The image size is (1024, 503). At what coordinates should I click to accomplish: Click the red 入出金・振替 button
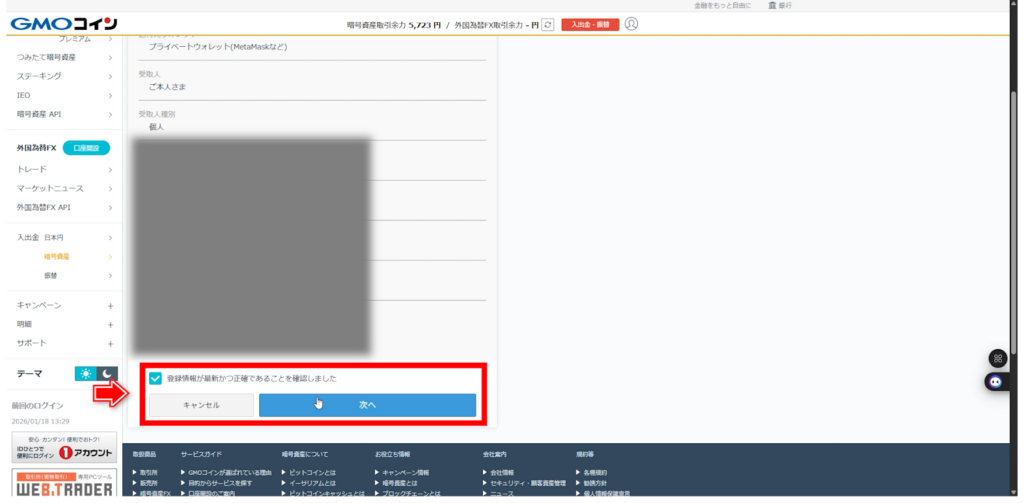coord(589,24)
